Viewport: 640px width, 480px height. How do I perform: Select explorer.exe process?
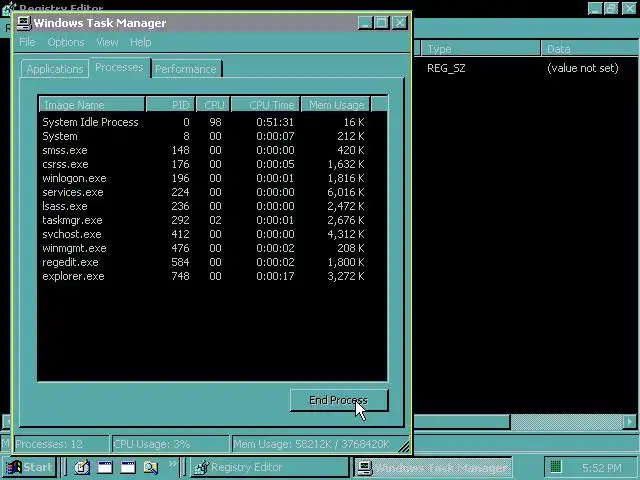point(212,276)
